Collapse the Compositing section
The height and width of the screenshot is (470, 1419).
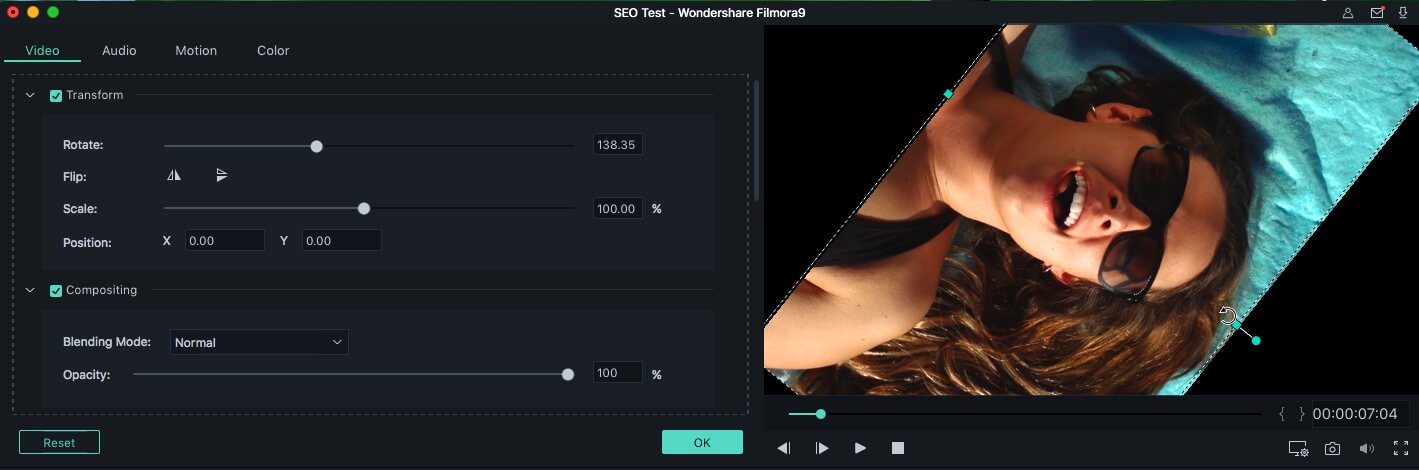coord(30,290)
